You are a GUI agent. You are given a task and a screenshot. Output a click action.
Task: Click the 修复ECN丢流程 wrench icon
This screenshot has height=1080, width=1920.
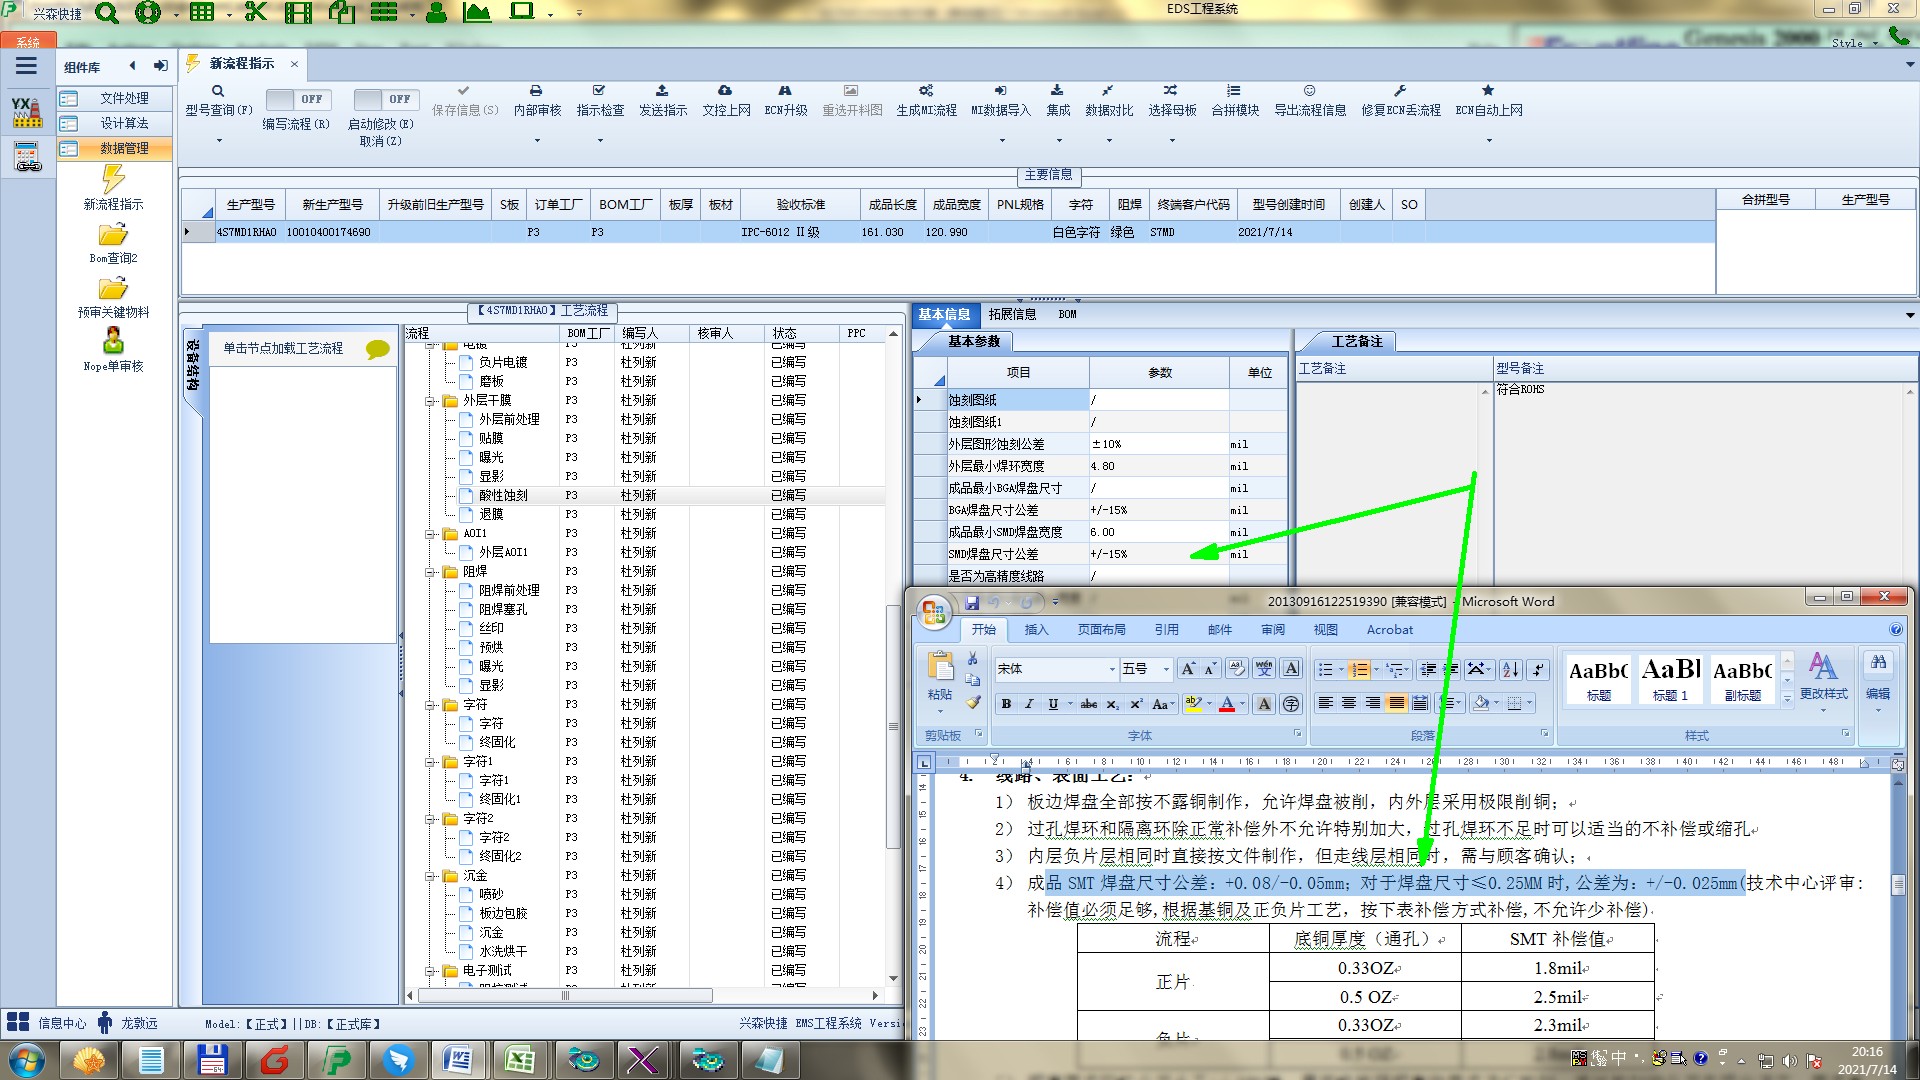point(1400,91)
